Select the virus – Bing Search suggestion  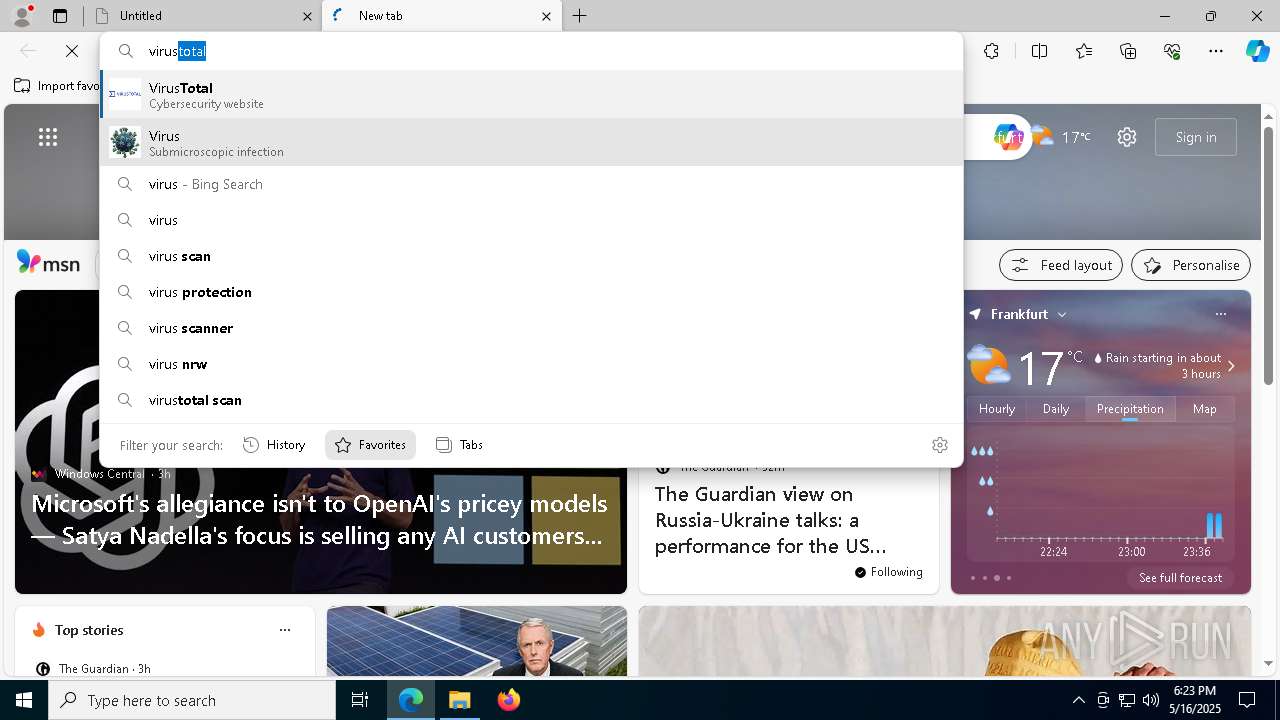click(532, 184)
